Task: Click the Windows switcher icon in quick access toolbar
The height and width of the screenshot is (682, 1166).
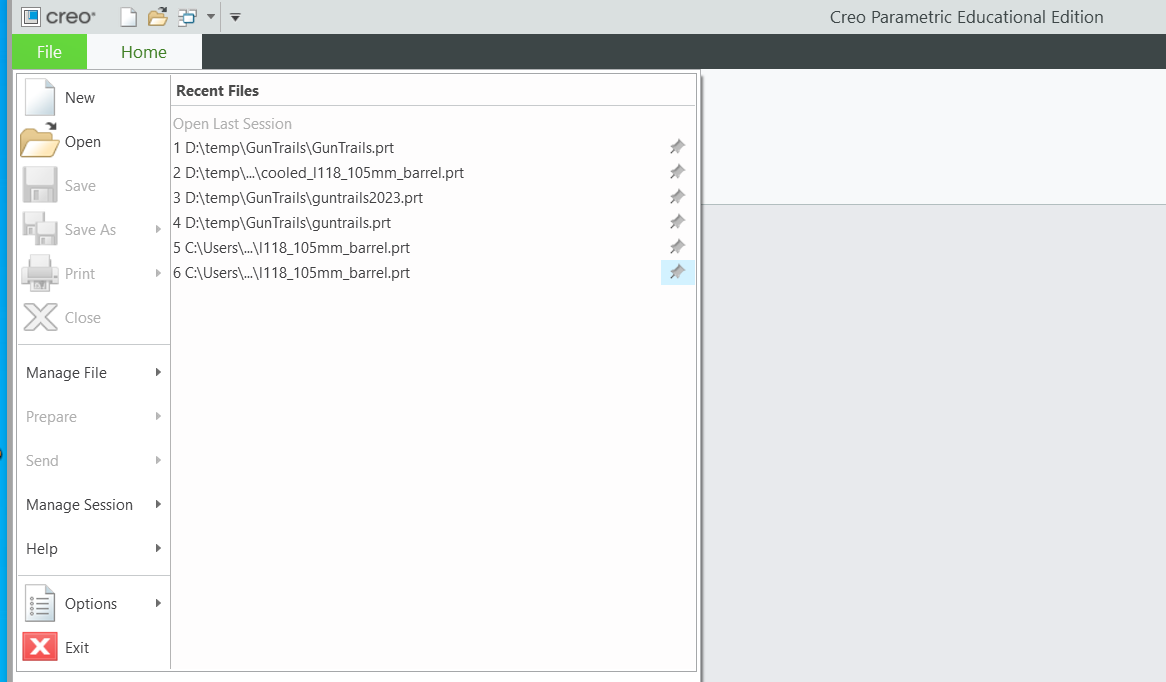Action: [x=187, y=17]
